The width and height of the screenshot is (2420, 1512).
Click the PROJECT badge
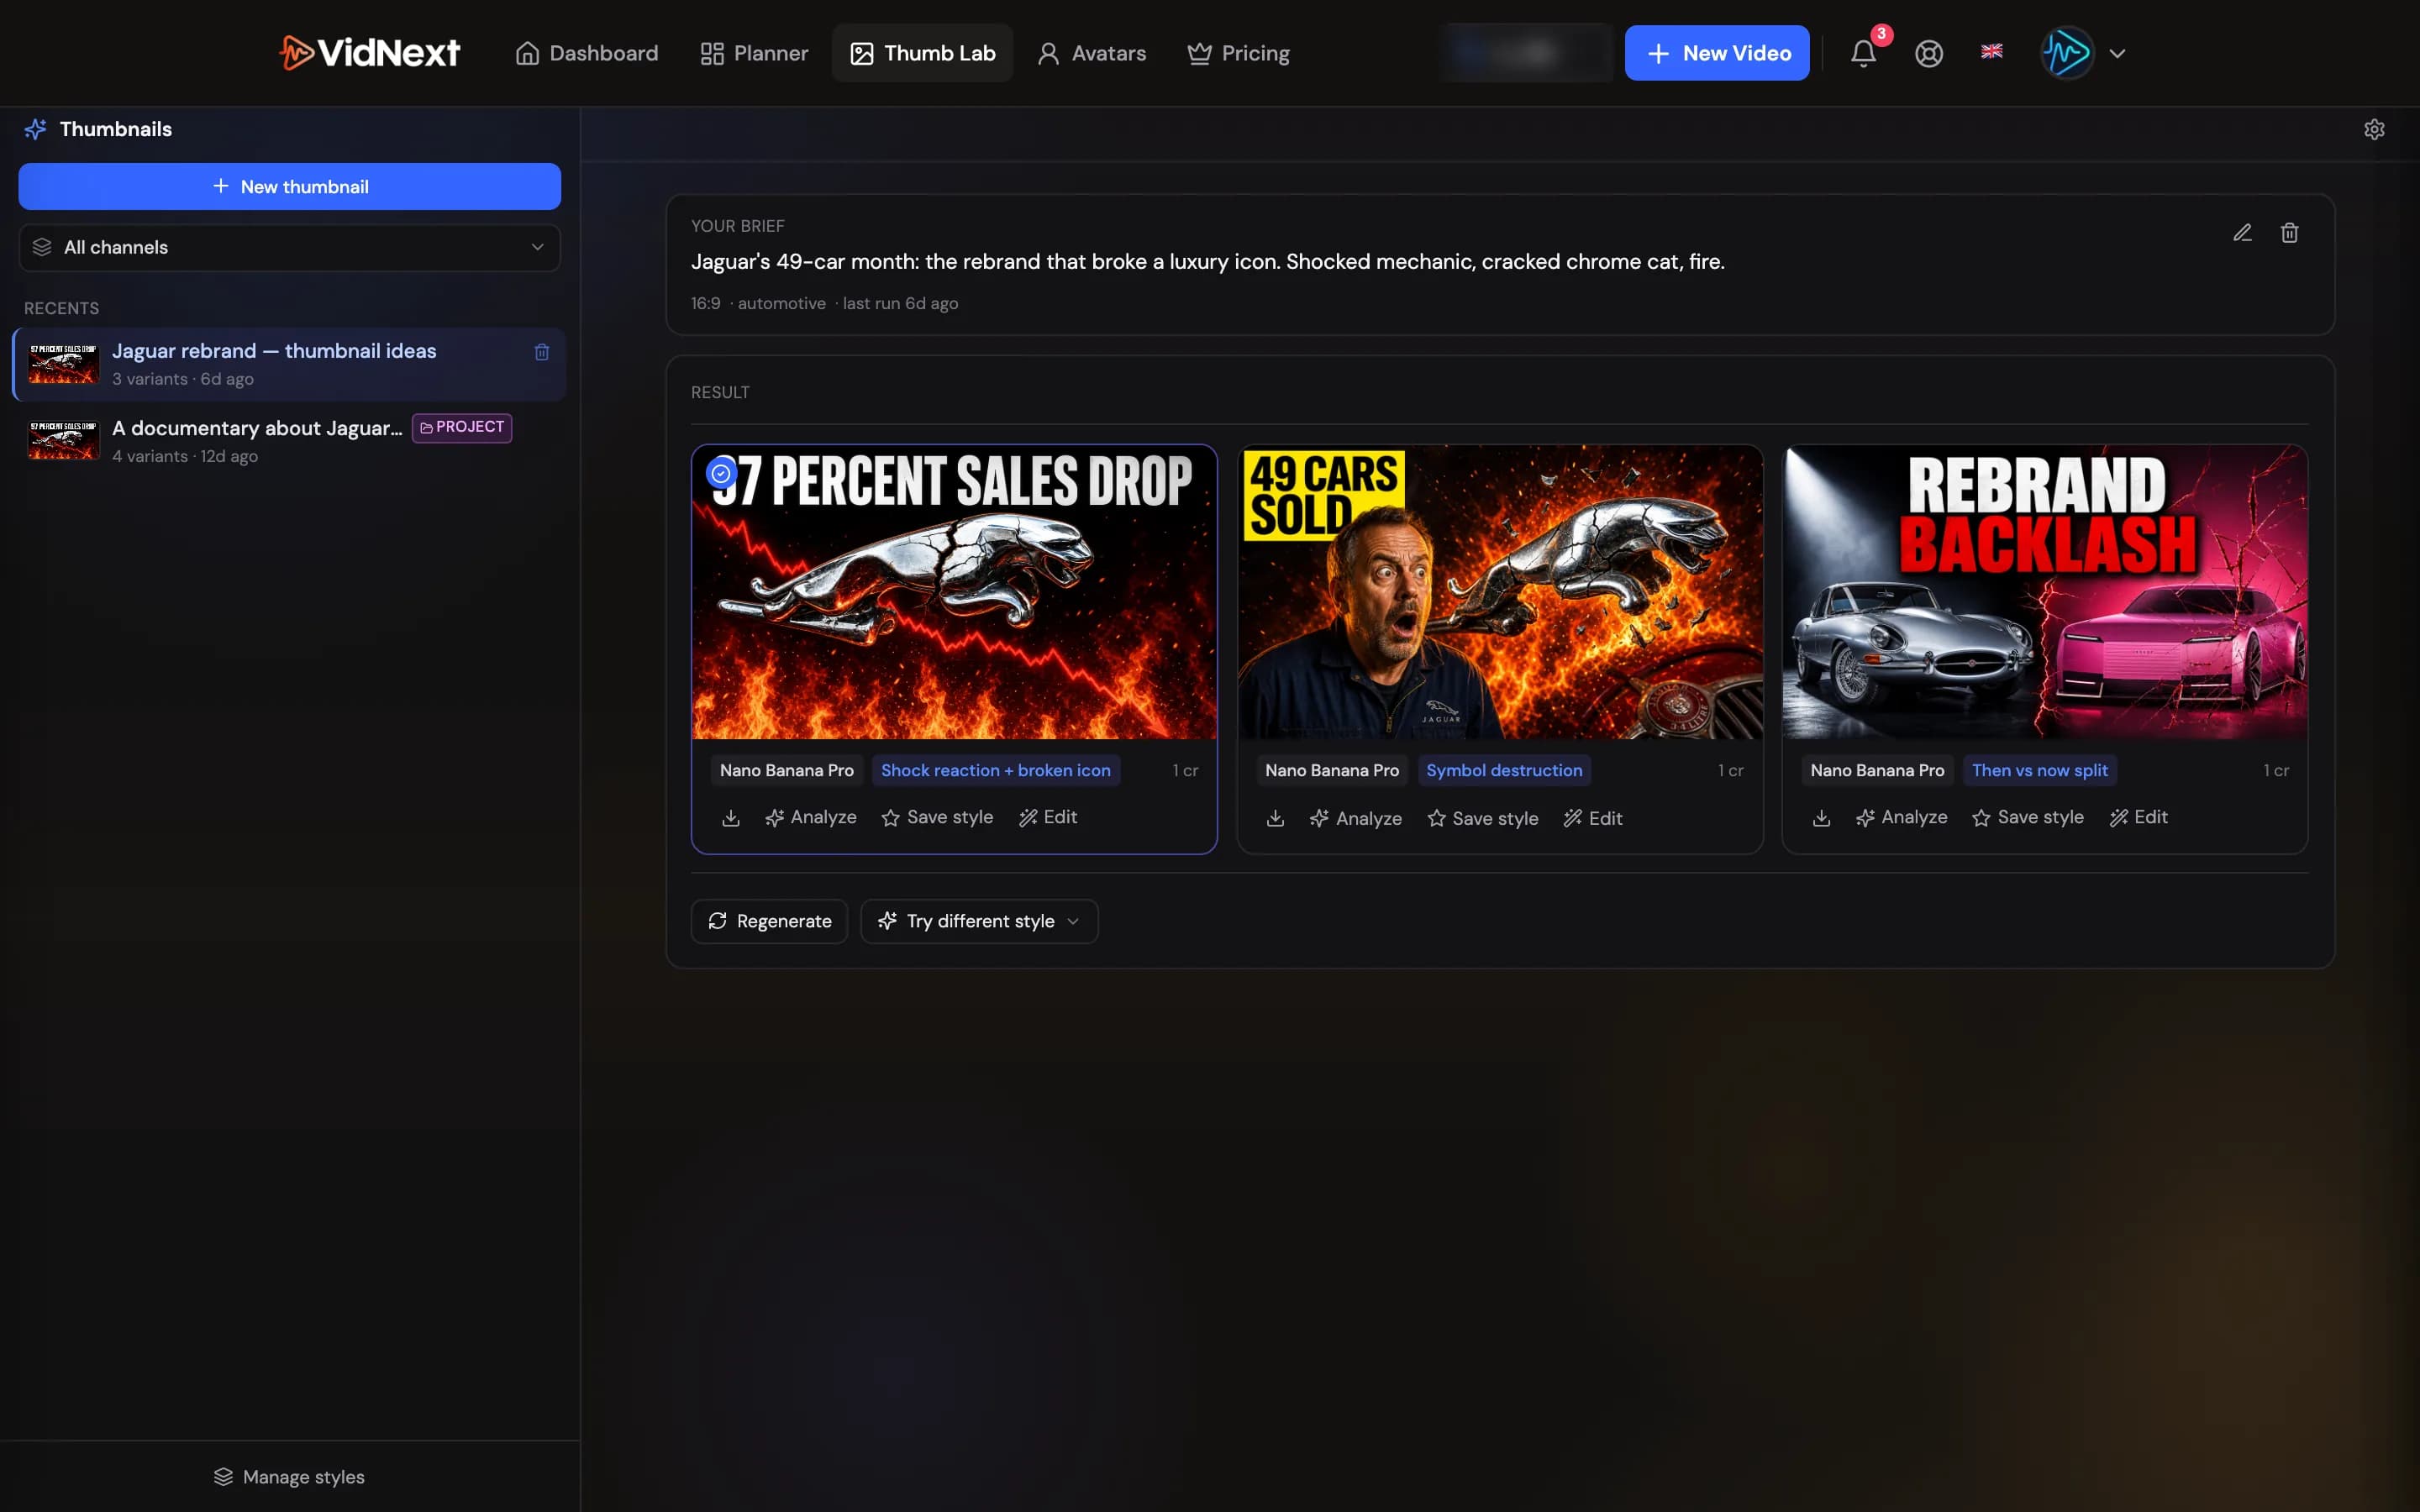click(x=462, y=427)
